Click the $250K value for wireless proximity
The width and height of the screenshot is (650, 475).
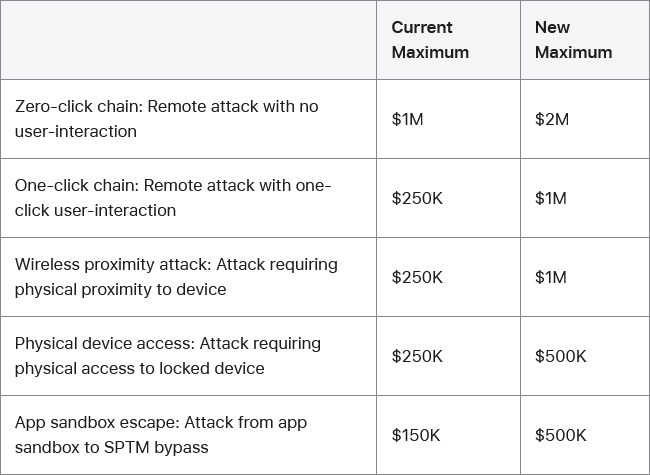(x=416, y=277)
